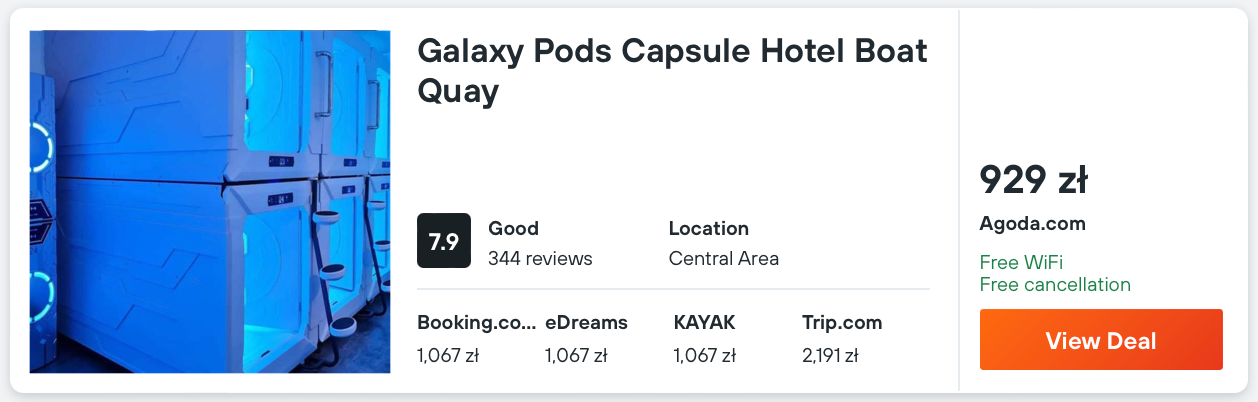
Task: Click the 1,067 zł price under Booking.com
Action: tap(448, 355)
